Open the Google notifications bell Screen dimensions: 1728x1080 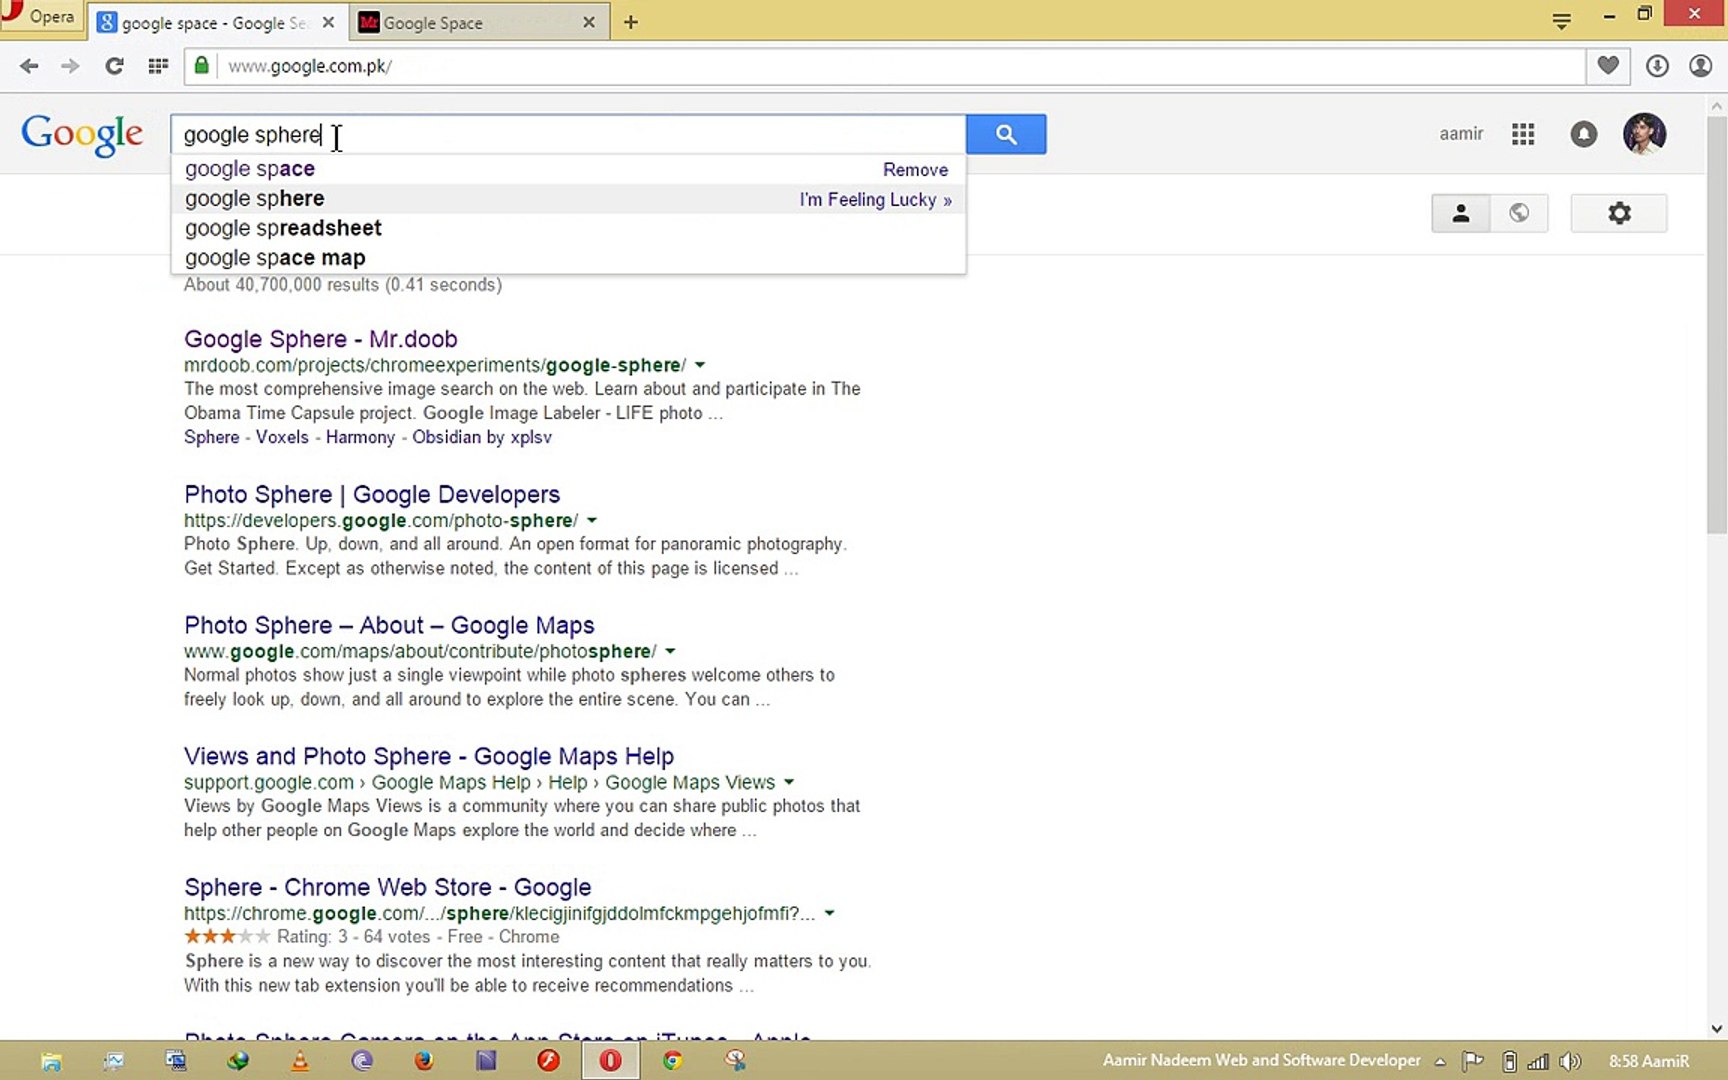1584,134
